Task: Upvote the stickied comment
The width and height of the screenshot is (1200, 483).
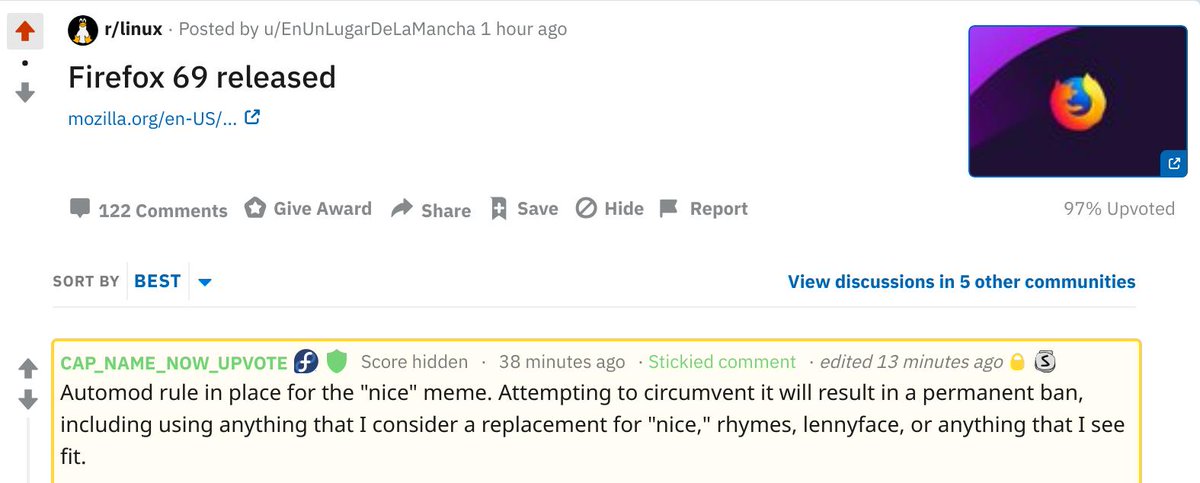Action: 27,368
